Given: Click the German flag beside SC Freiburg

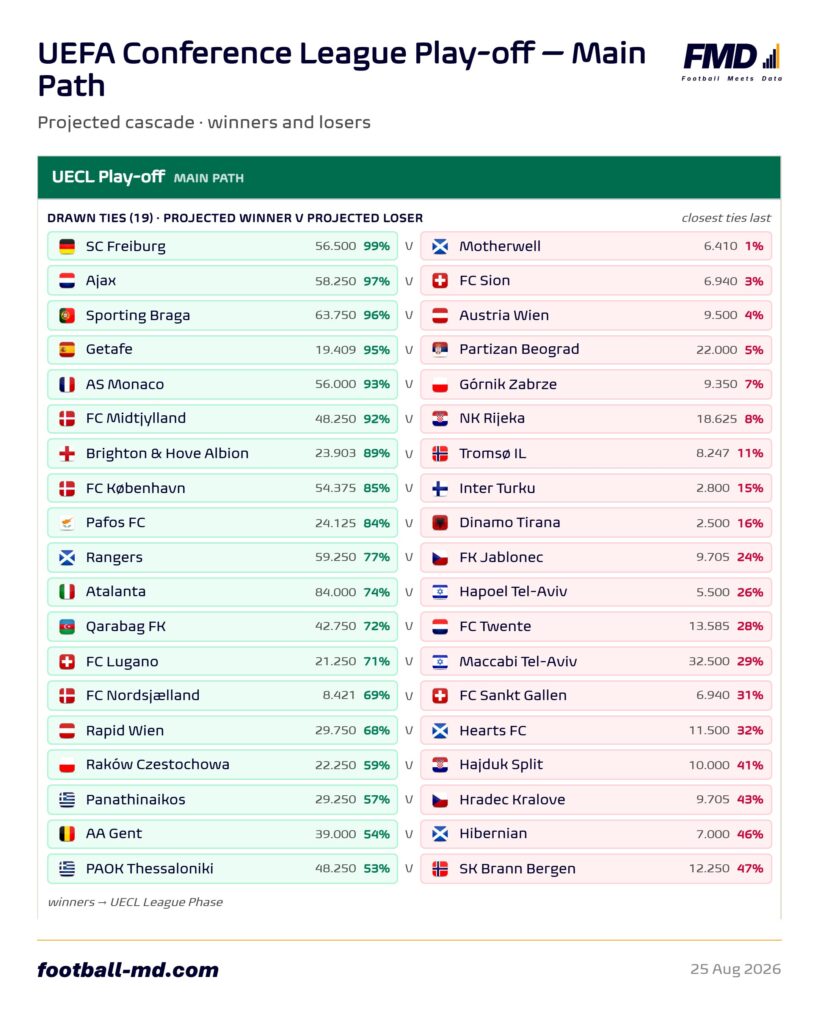Looking at the screenshot, I should (x=67, y=246).
